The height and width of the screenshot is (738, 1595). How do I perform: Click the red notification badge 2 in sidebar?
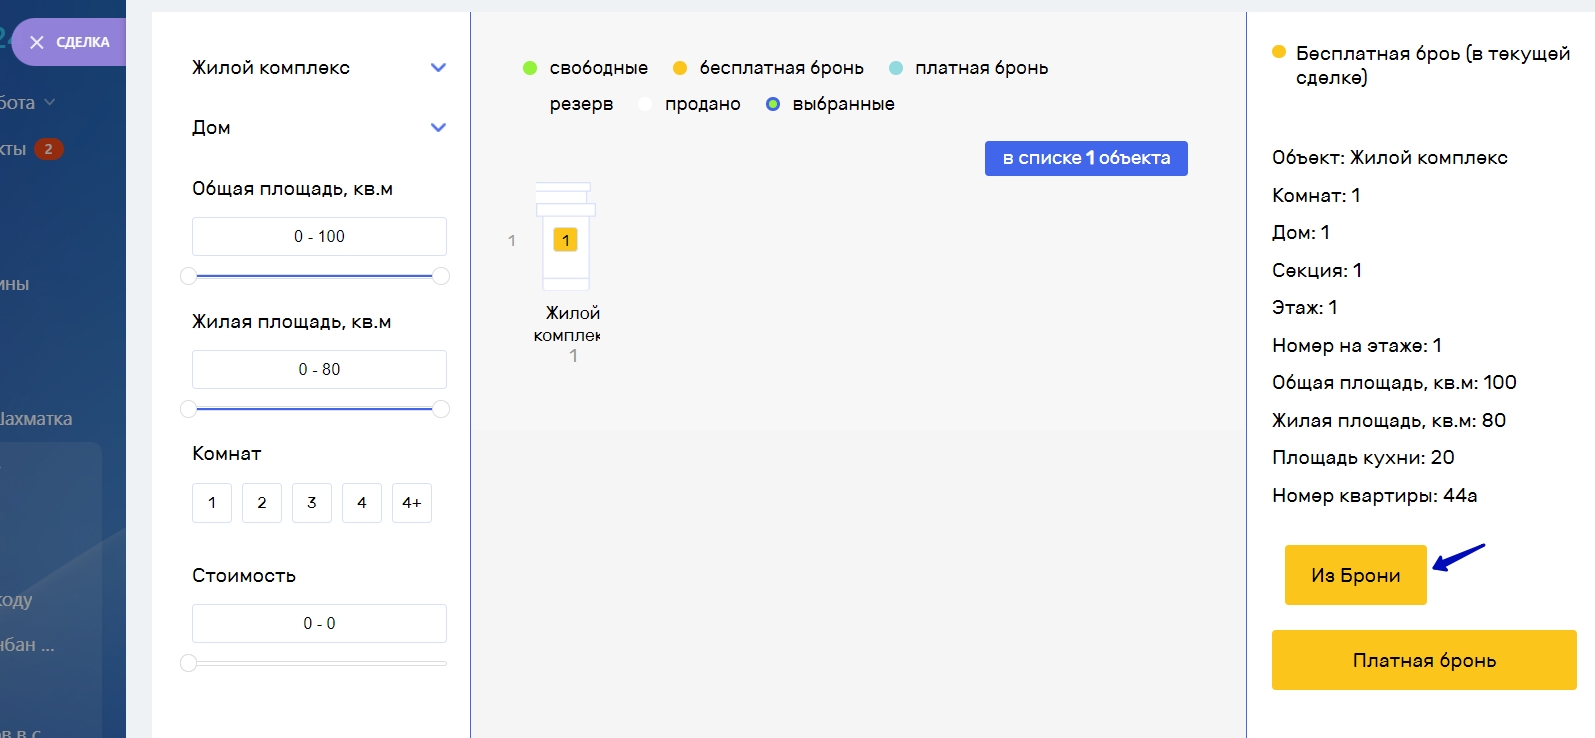click(x=48, y=149)
